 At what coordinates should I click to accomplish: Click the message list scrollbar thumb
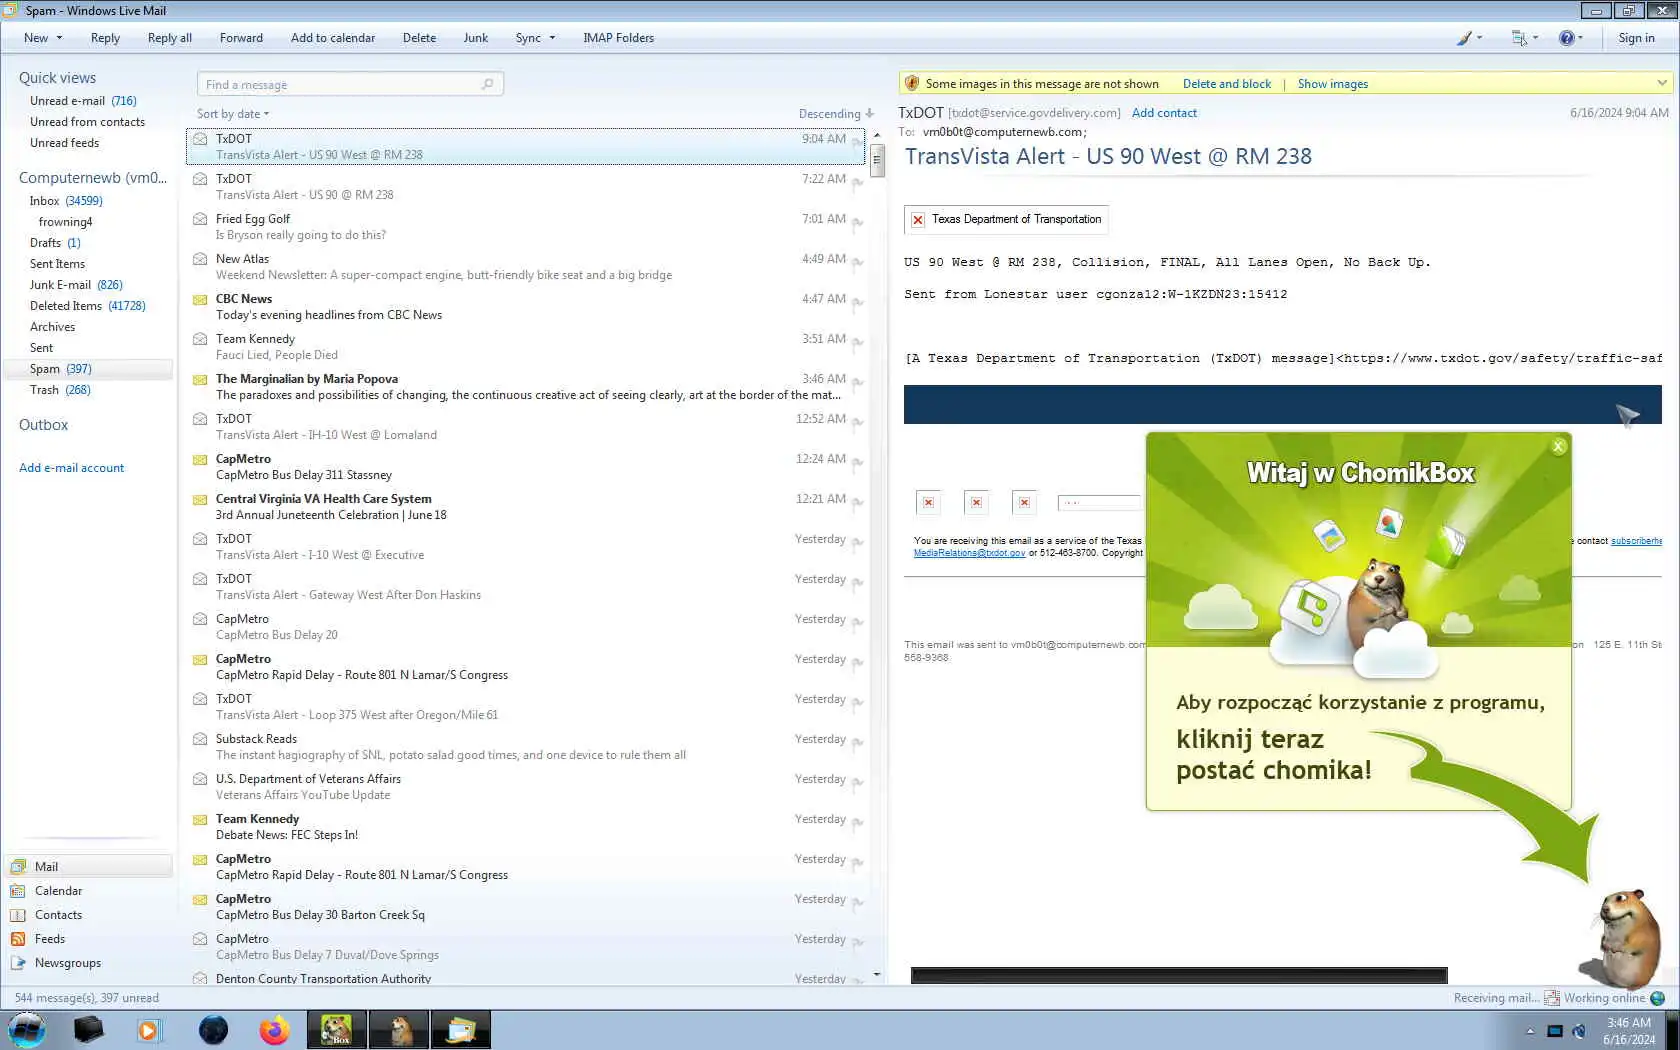point(877,161)
